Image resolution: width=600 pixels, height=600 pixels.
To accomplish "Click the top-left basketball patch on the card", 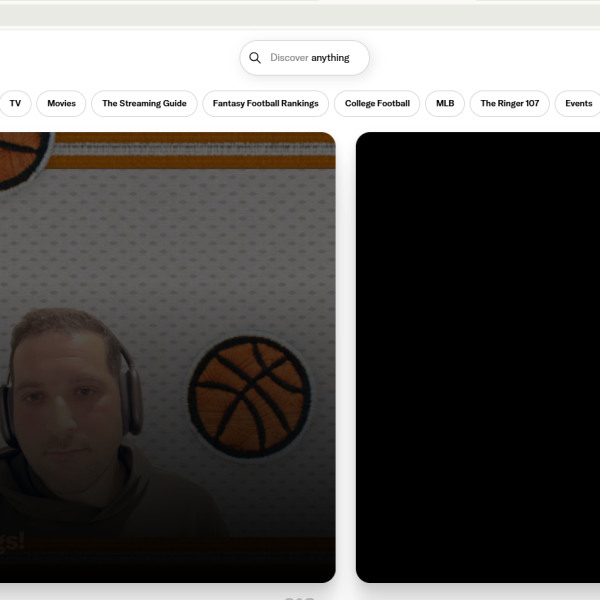I will (x=20, y=157).
